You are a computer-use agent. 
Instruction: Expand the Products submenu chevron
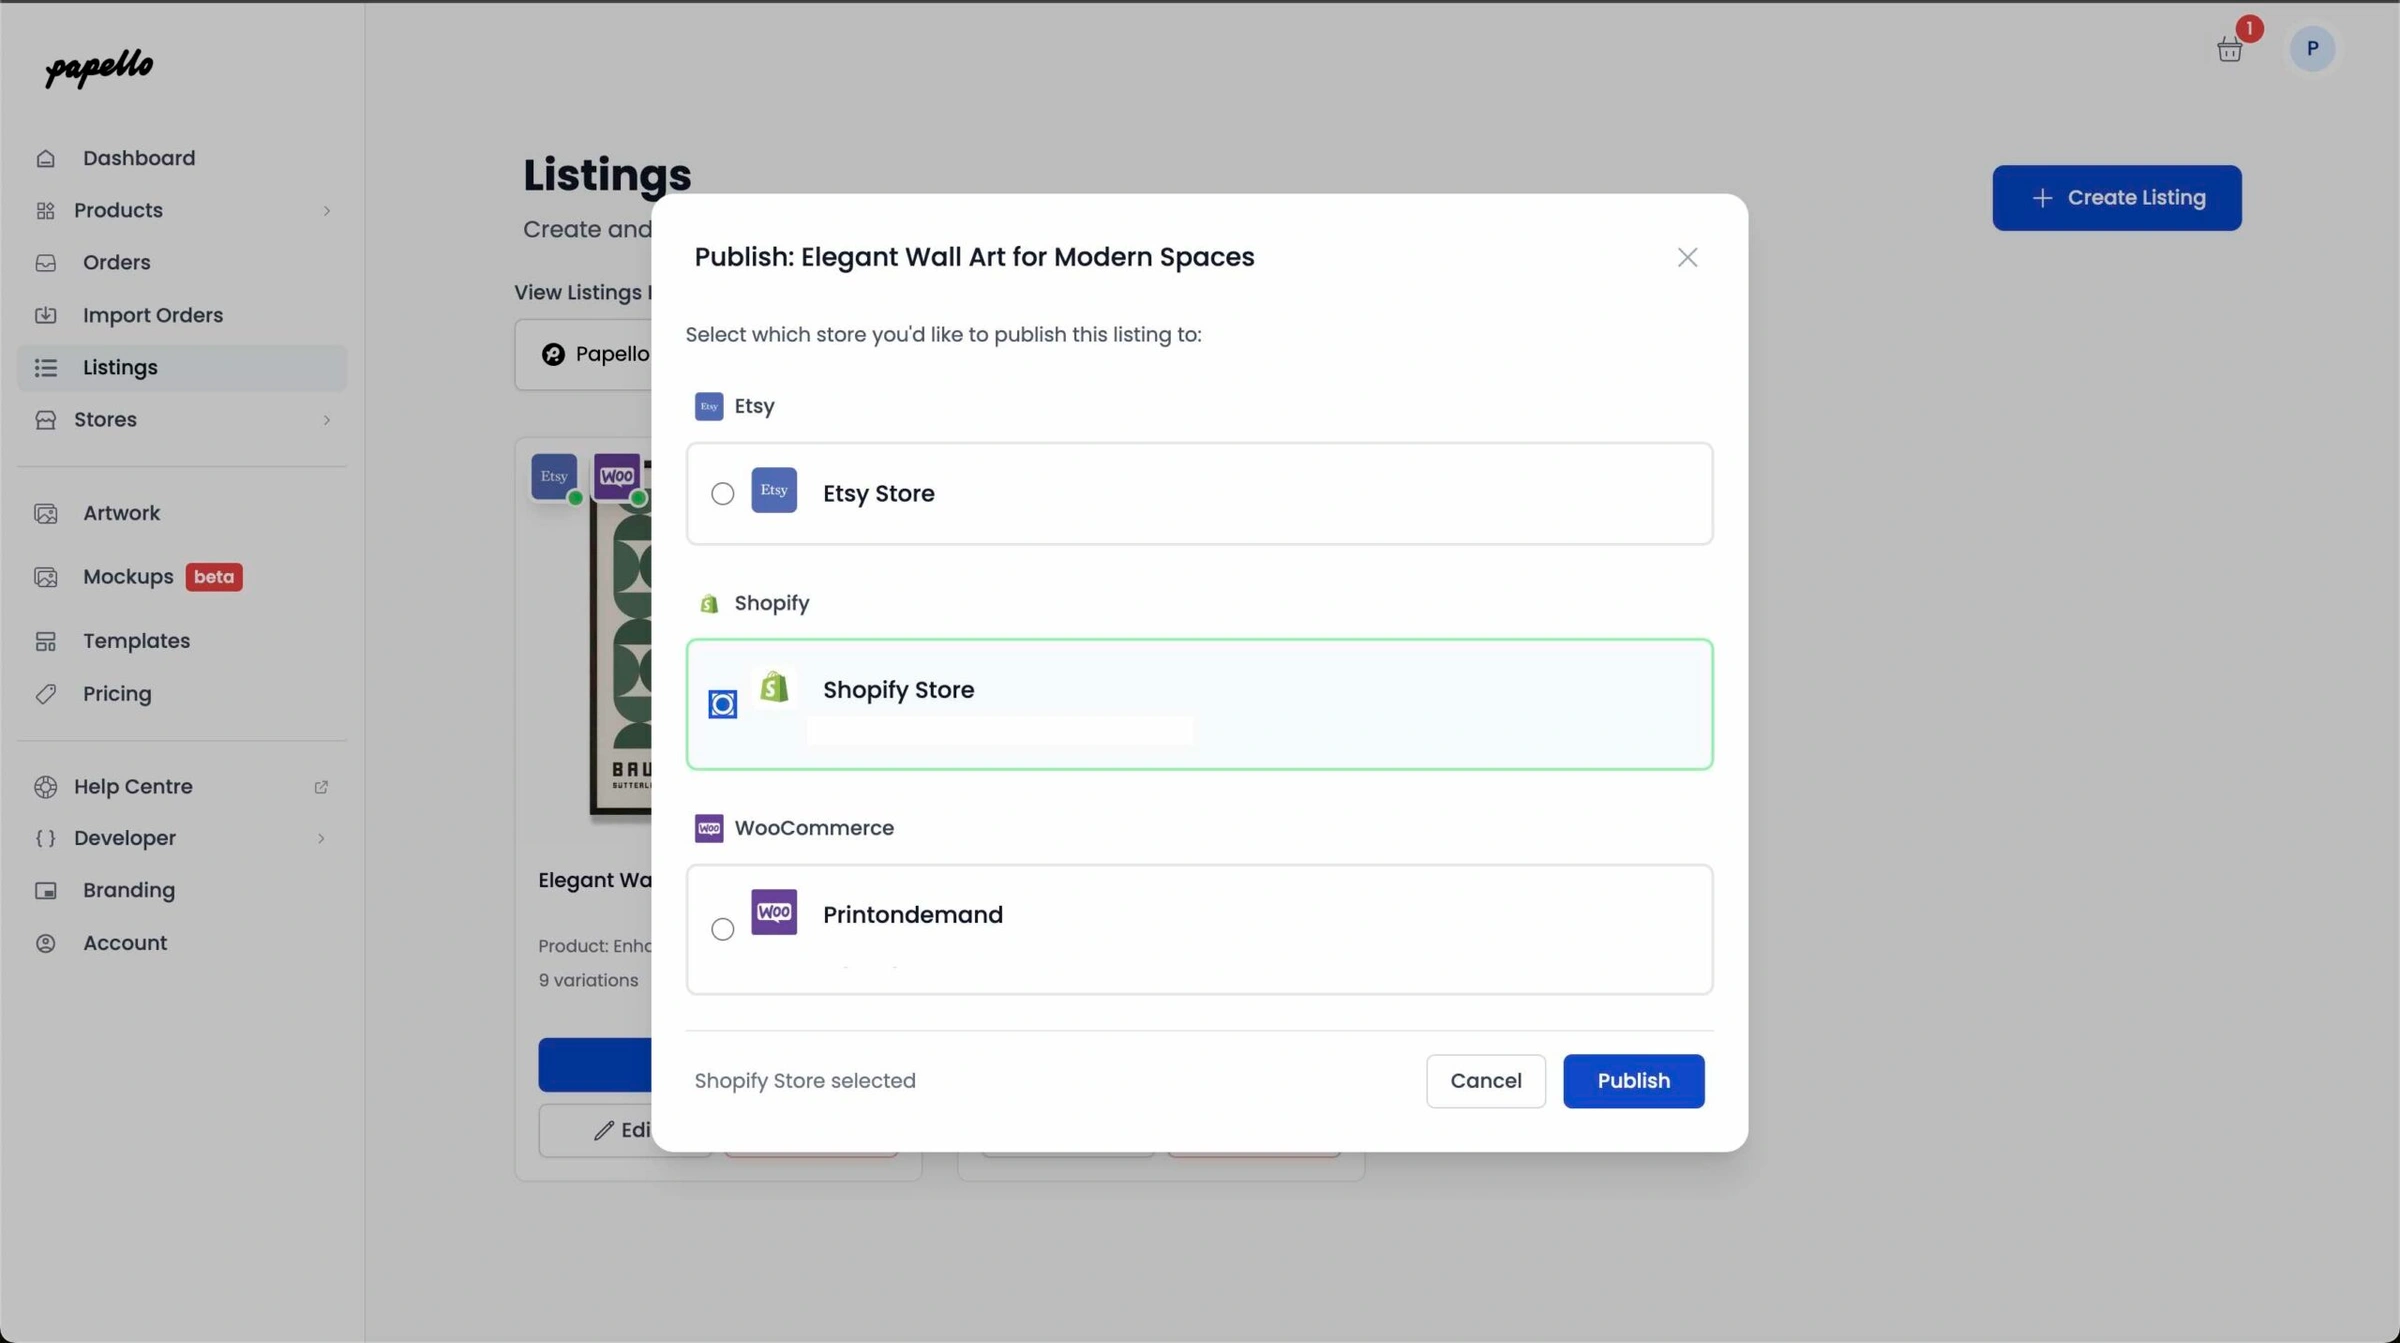tap(326, 211)
